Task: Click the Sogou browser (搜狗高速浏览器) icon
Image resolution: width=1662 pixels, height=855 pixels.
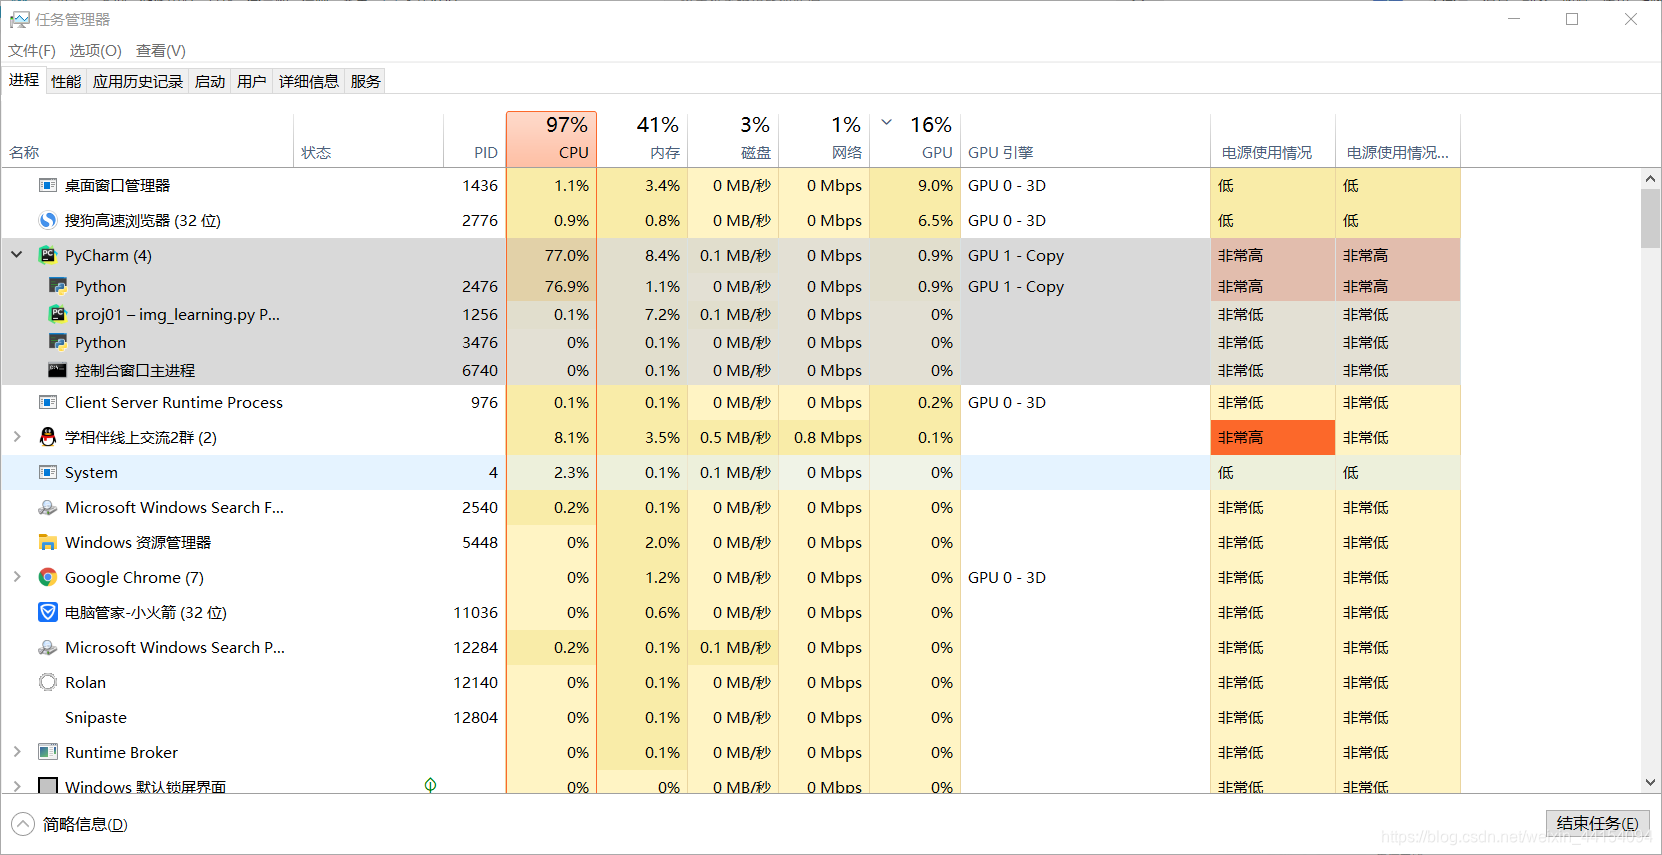Action: point(47,220)
